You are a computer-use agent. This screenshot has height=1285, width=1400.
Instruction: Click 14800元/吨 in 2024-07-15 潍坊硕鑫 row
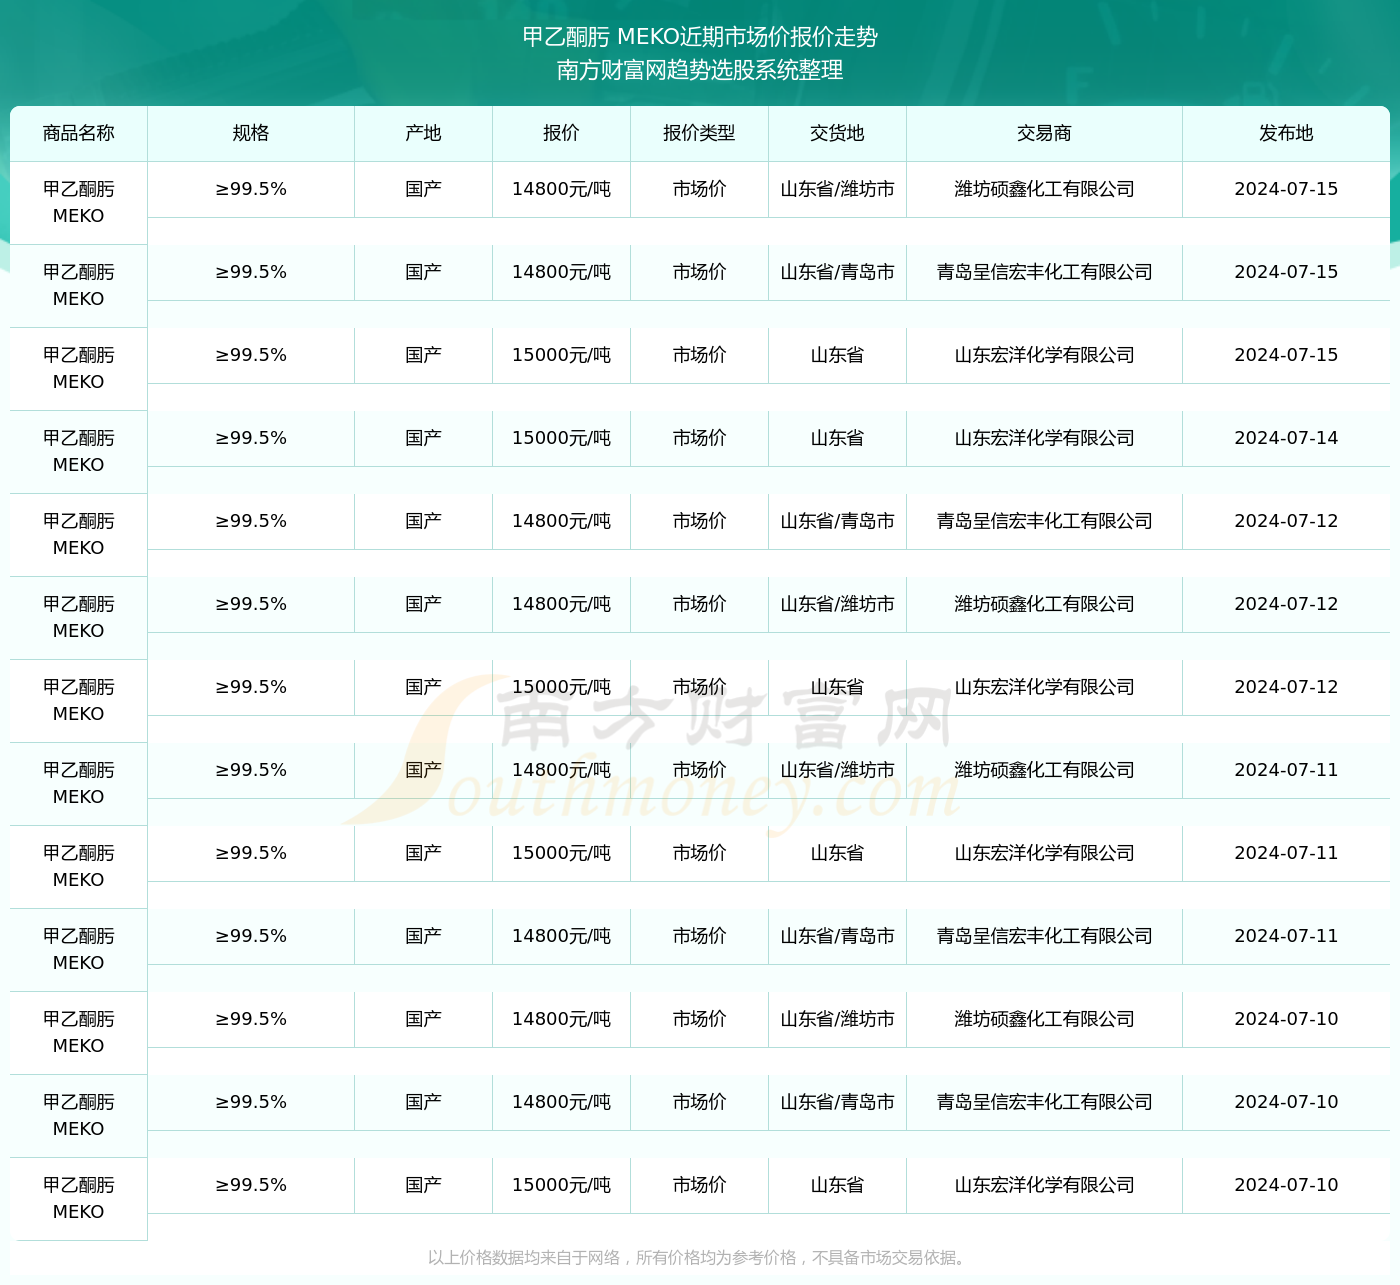[x=561, y=189]
